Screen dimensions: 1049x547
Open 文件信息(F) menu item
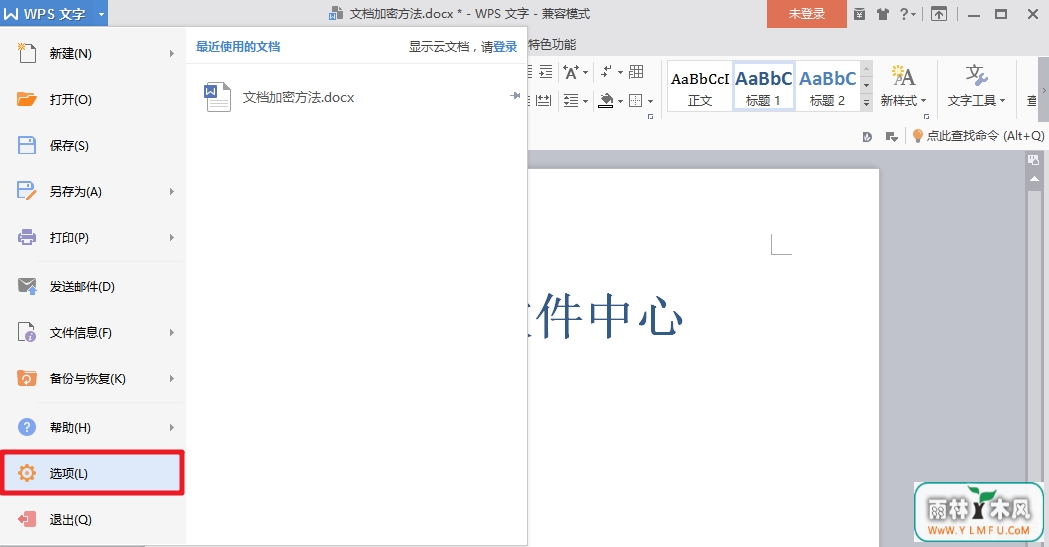pos(92,332)
